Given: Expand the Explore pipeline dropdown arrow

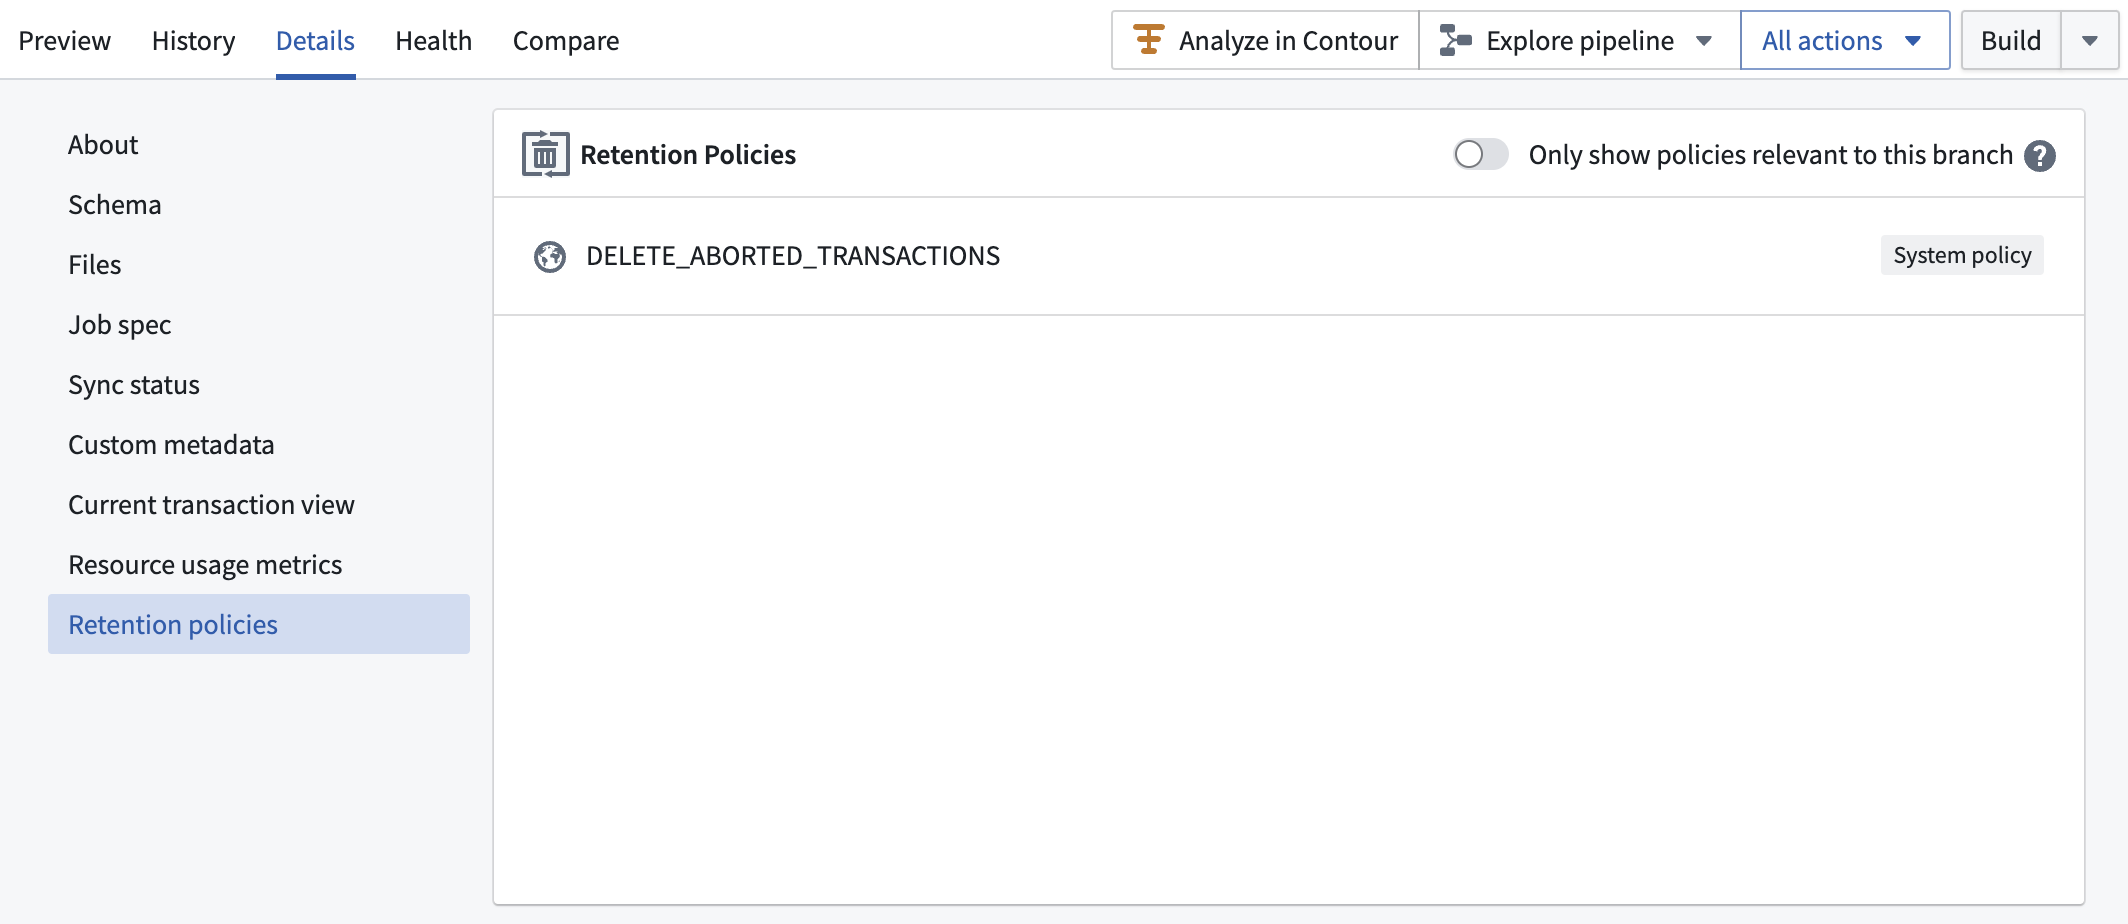Looking at the screenshot, I should coord(1704,41).
